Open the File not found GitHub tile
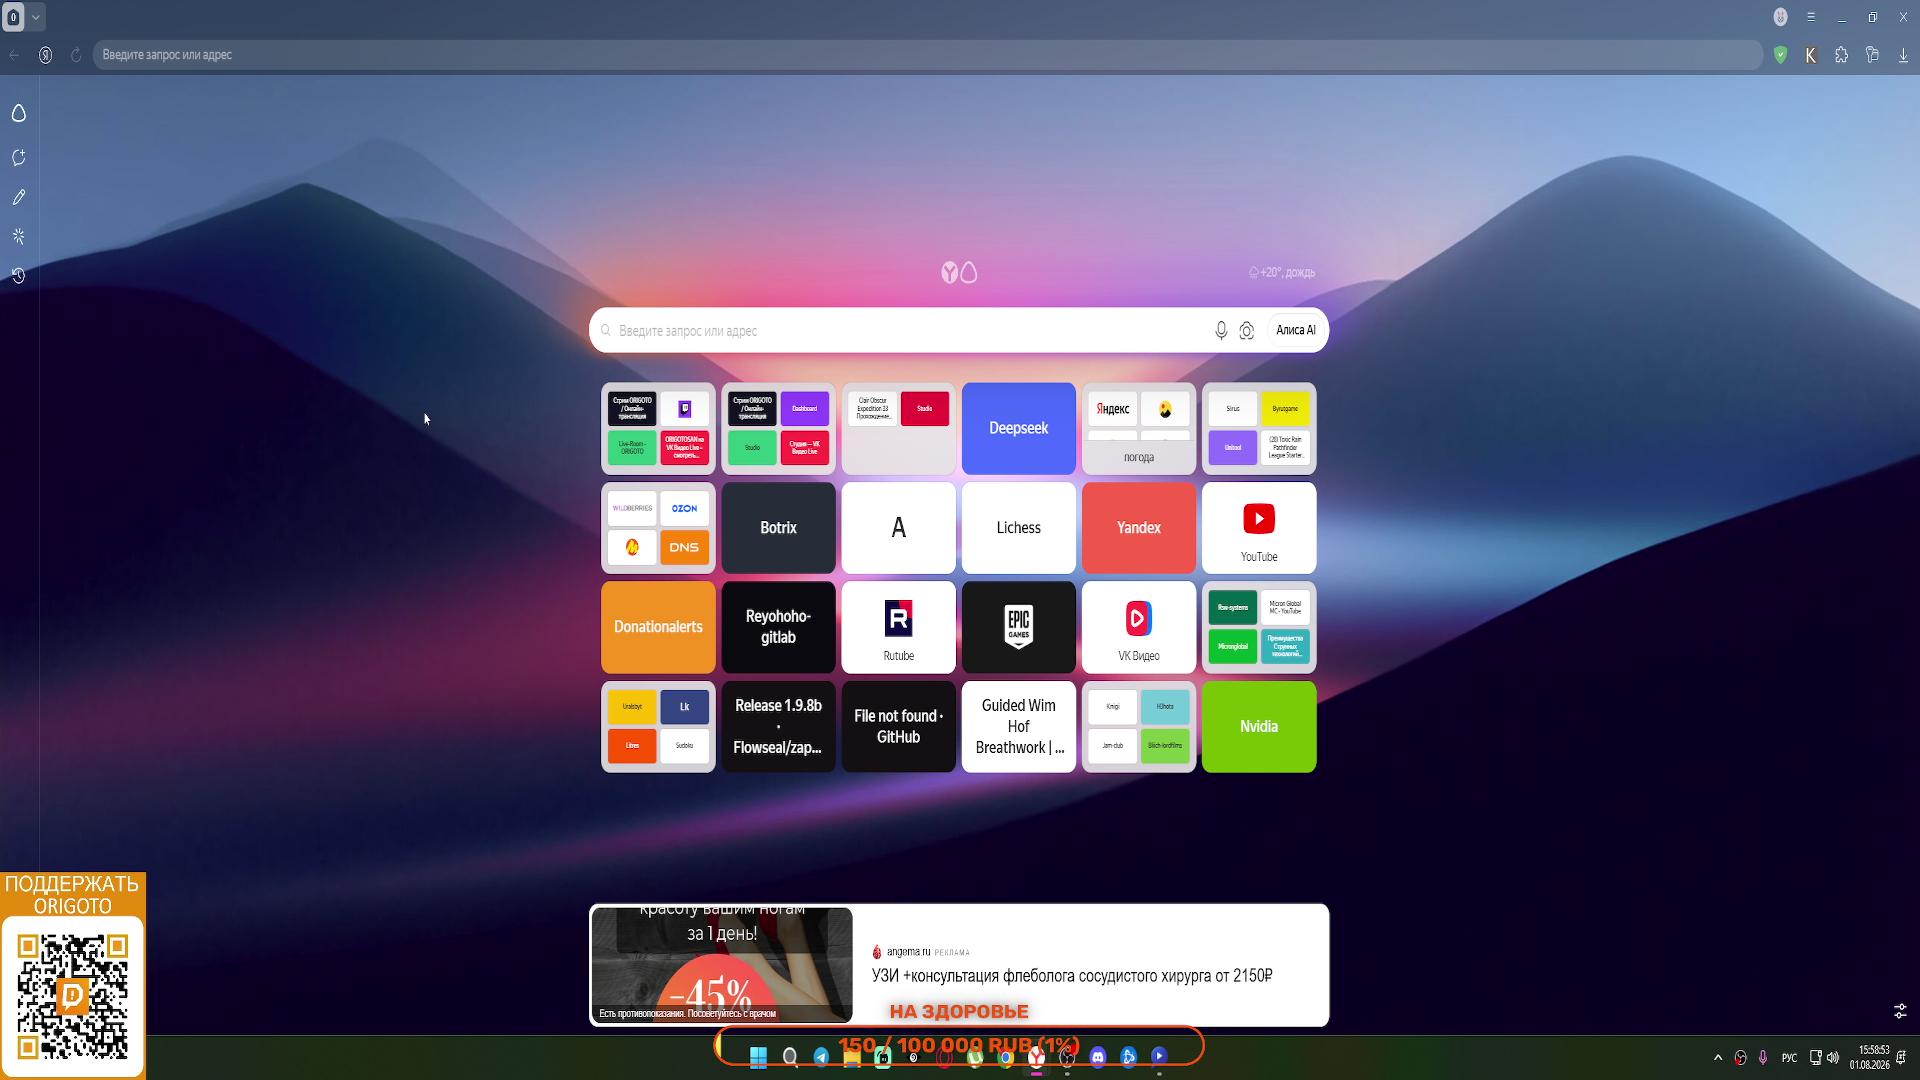1920x1080 pixels. [x=899, y=727]
